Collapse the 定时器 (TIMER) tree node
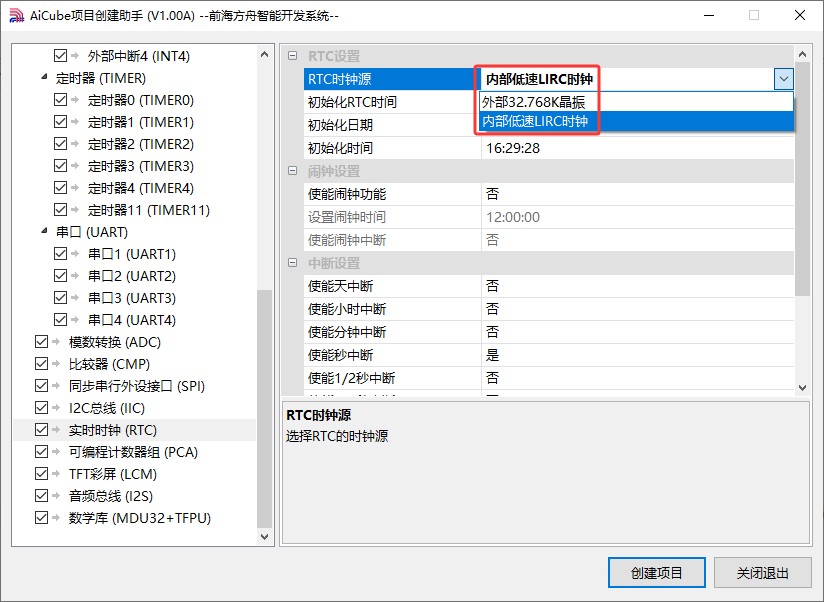824x602 pixels. click(45, 78)
